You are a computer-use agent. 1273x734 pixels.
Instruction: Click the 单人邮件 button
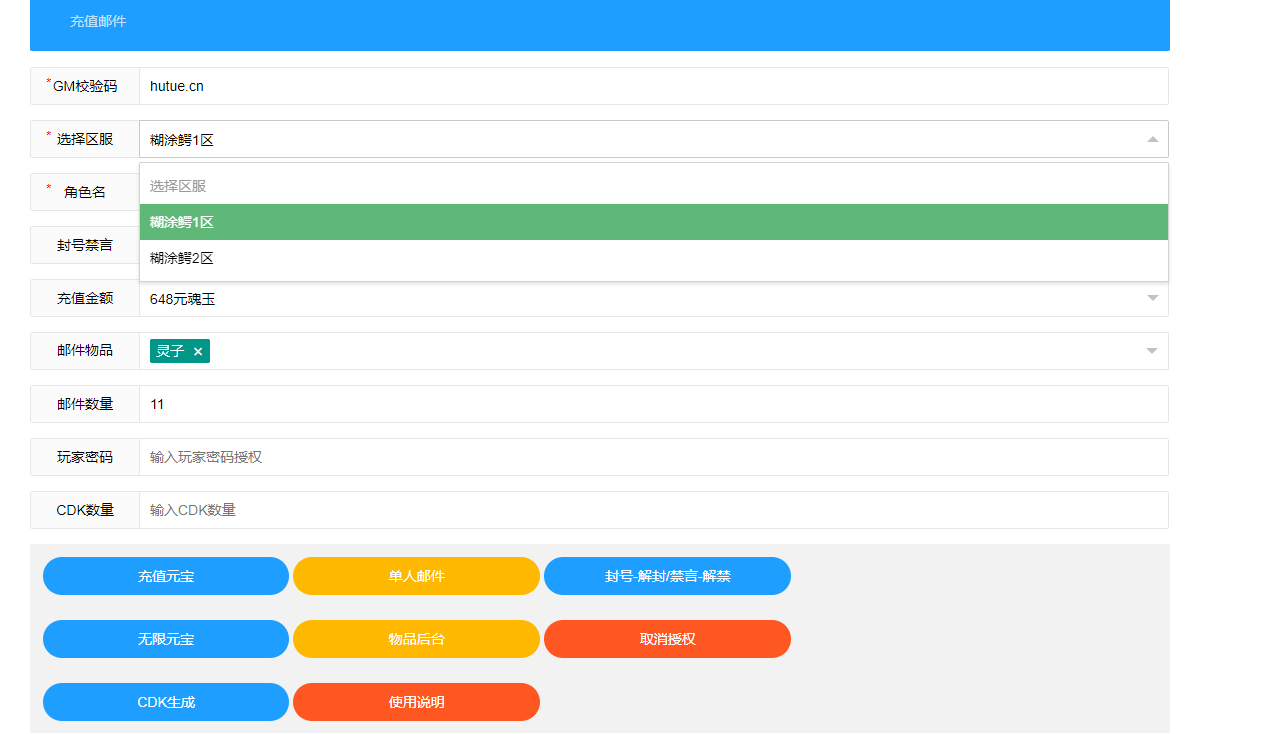(416, 576)
